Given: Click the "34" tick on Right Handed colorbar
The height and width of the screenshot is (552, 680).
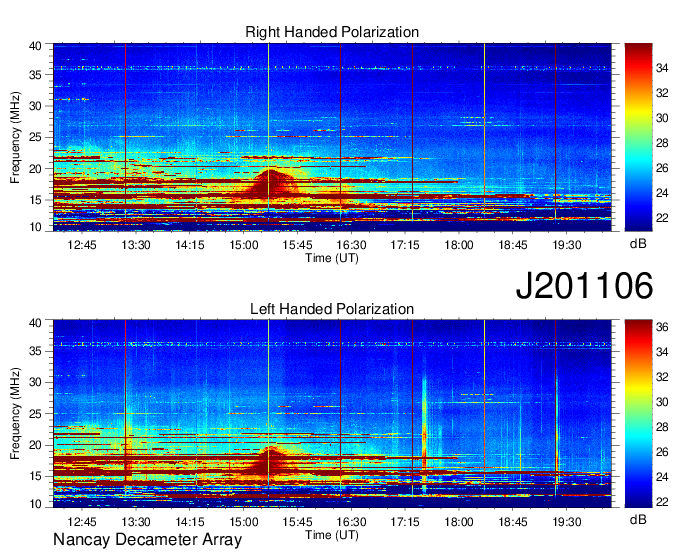Looking at the screenshot, I should coord(662,68).
